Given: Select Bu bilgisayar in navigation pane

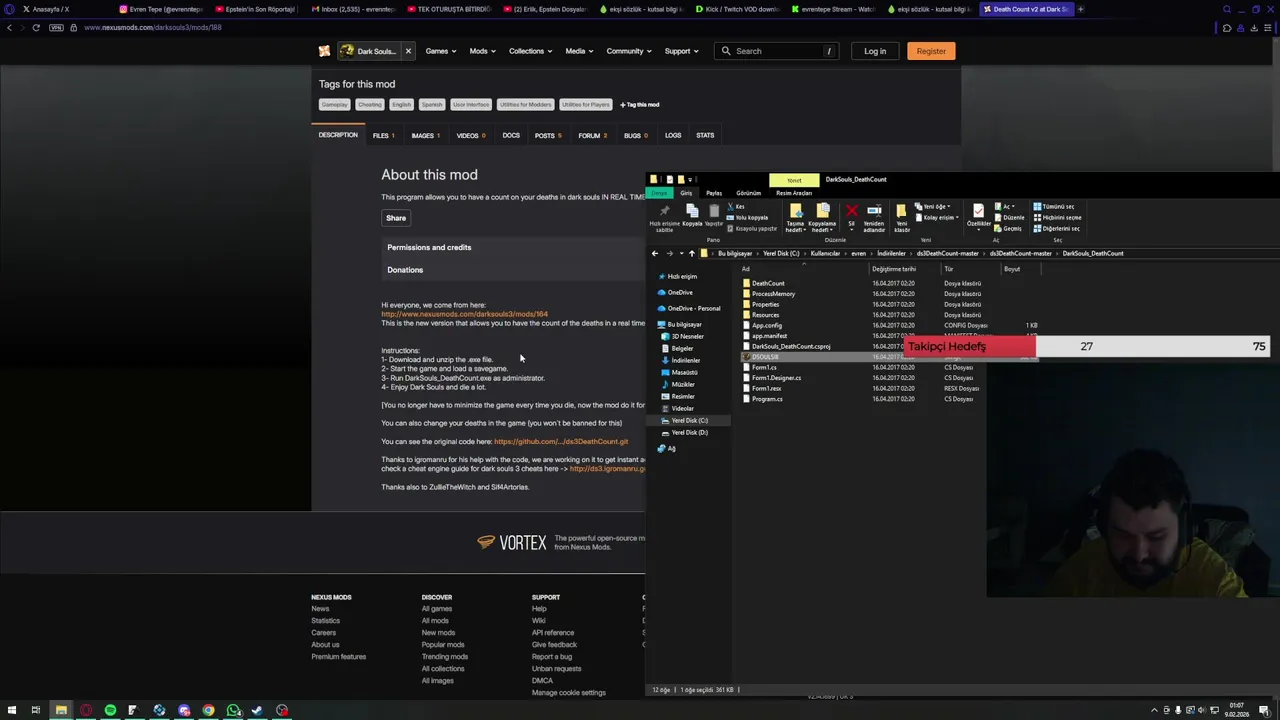Looking at the screenshot, I should click(x=684, y=324).
